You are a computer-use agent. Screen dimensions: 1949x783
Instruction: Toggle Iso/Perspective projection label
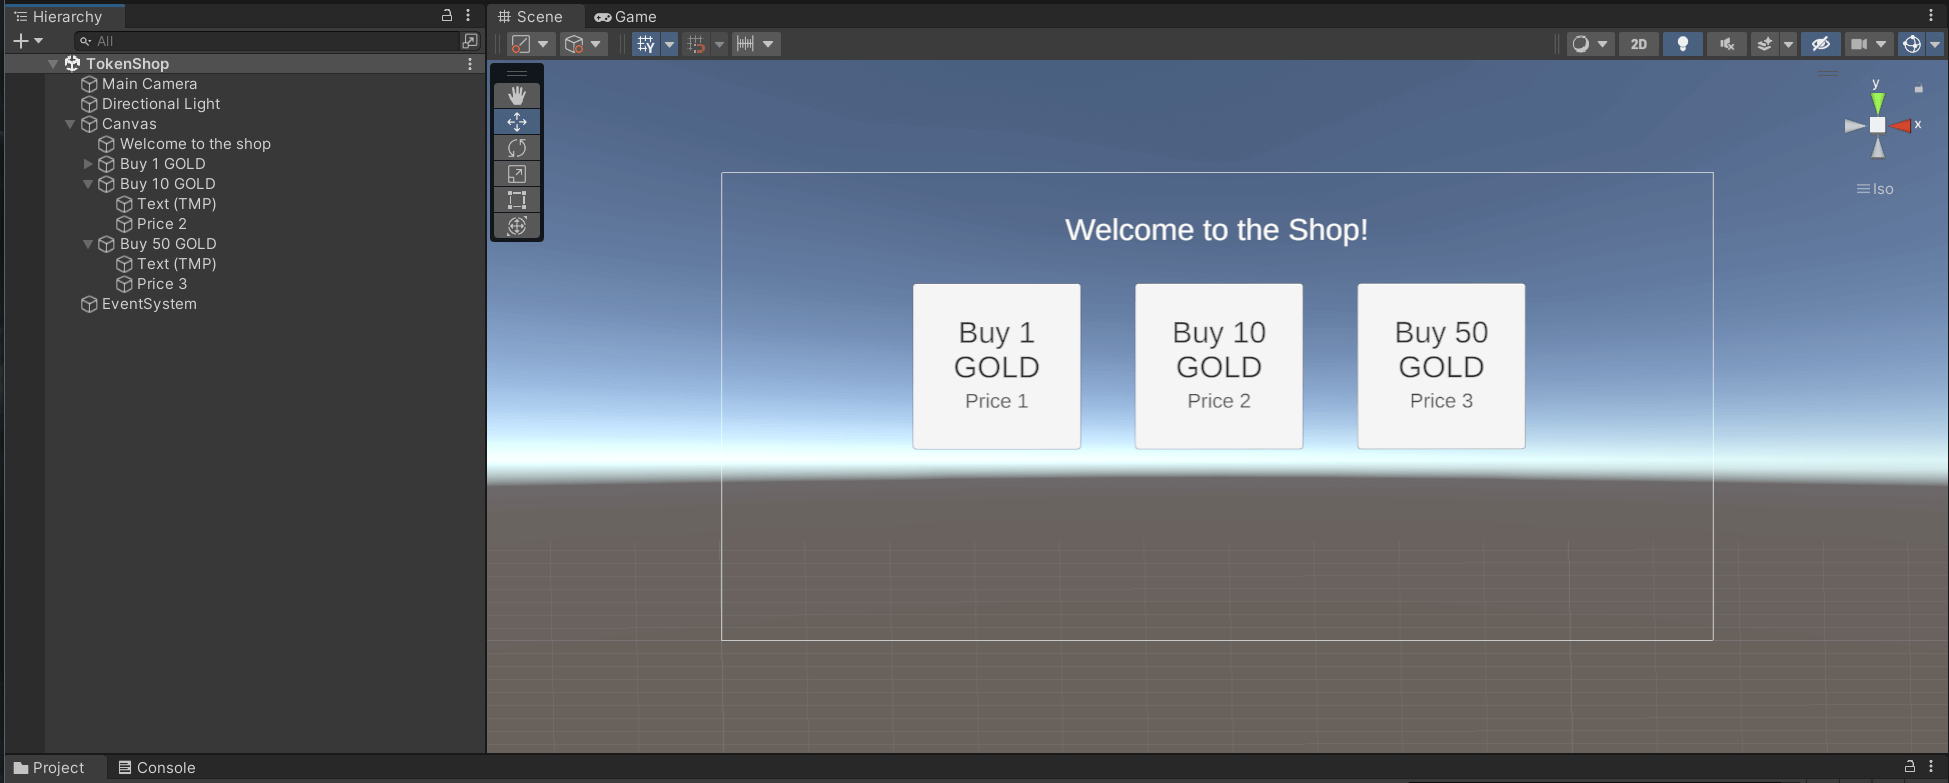click(x=1876, y=189)
